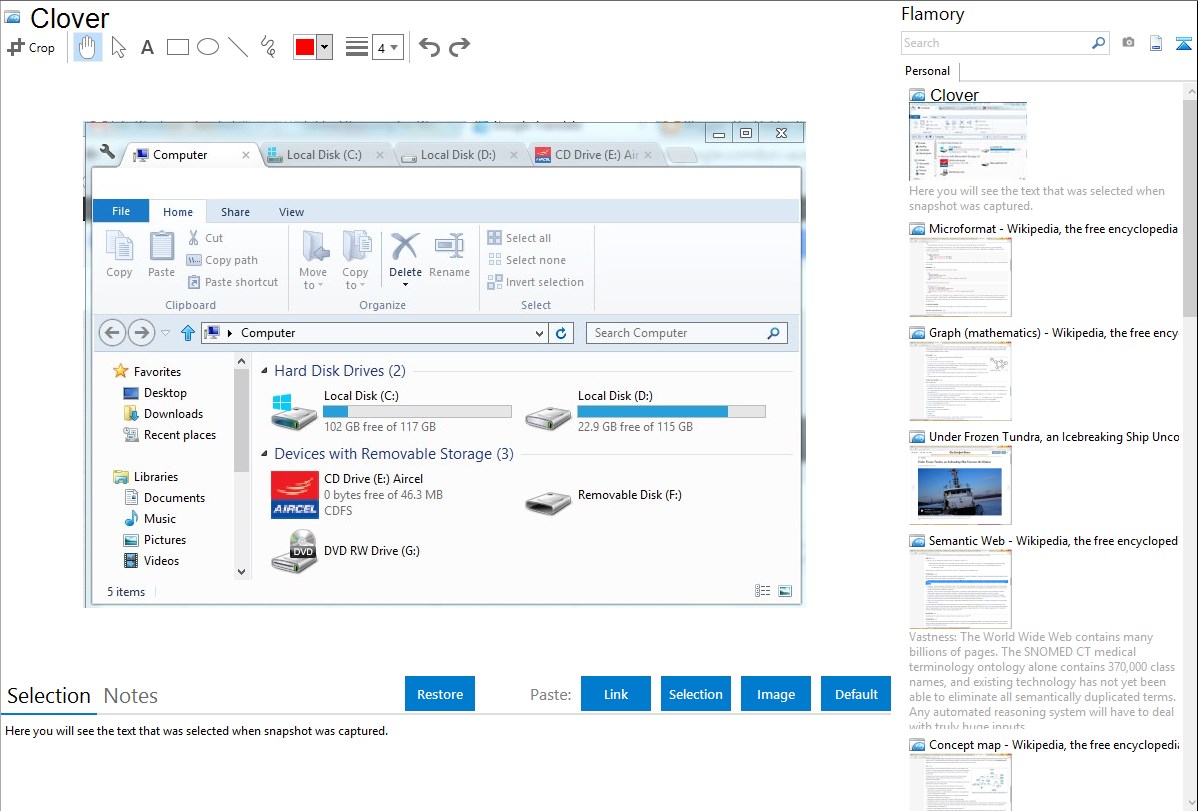The width and height of the screenshot is (1198, 811).
Task: Click the wrench settings icon in Clover
Action: [107, 152]
